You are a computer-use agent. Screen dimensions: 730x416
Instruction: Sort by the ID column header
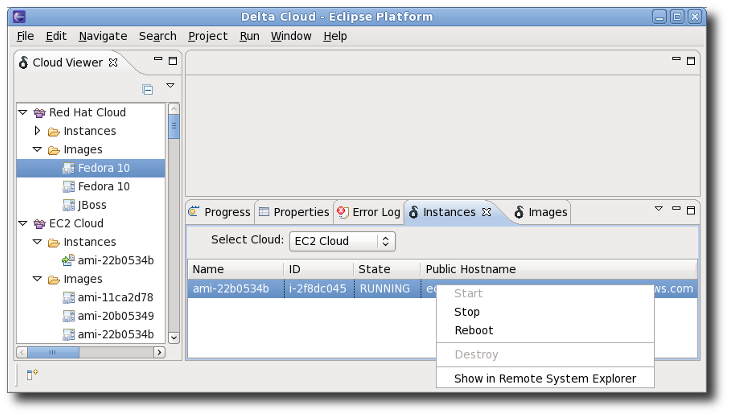point(319,269)
